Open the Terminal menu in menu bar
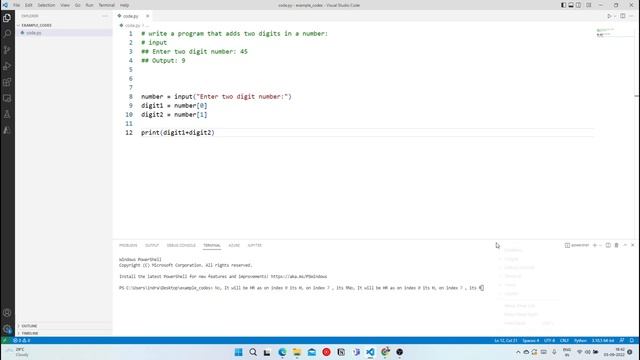Screen dimensions: 640x360 (x=107, y=5)
